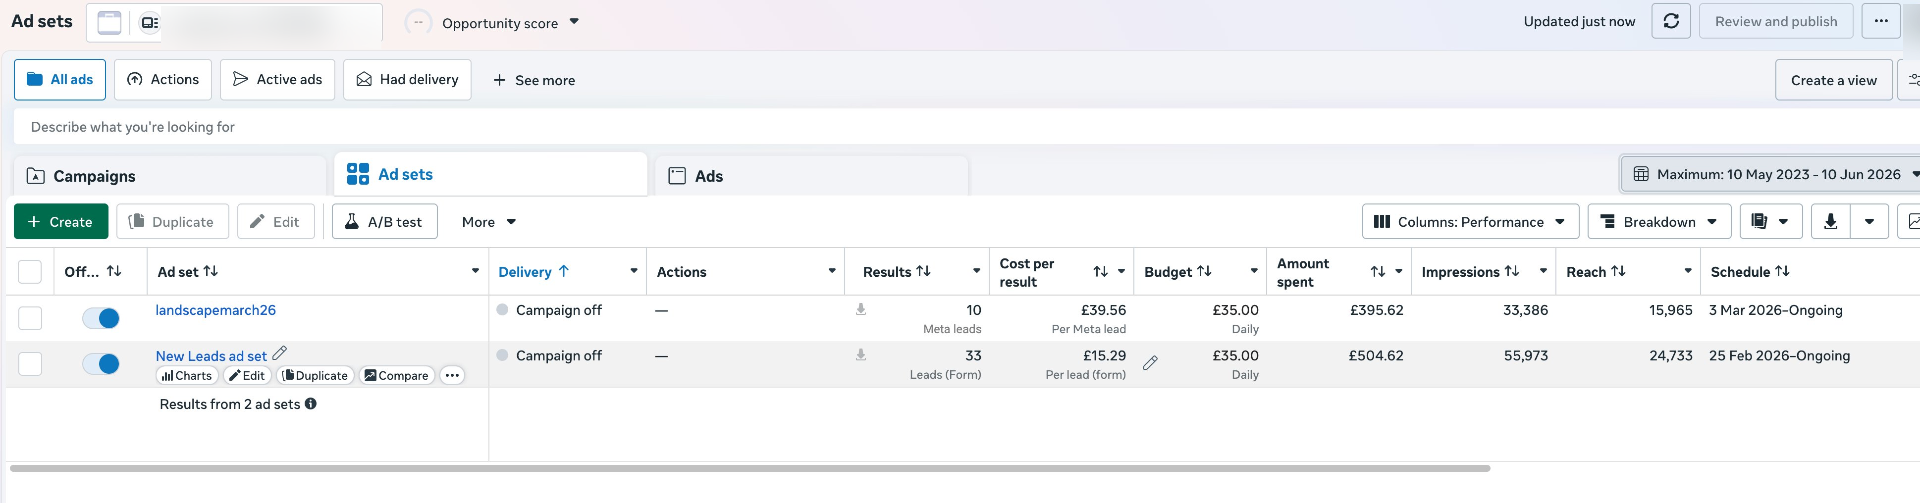Click the opportunity score circle indicator
Screen dimensions: 1920x503
point(418,22)
